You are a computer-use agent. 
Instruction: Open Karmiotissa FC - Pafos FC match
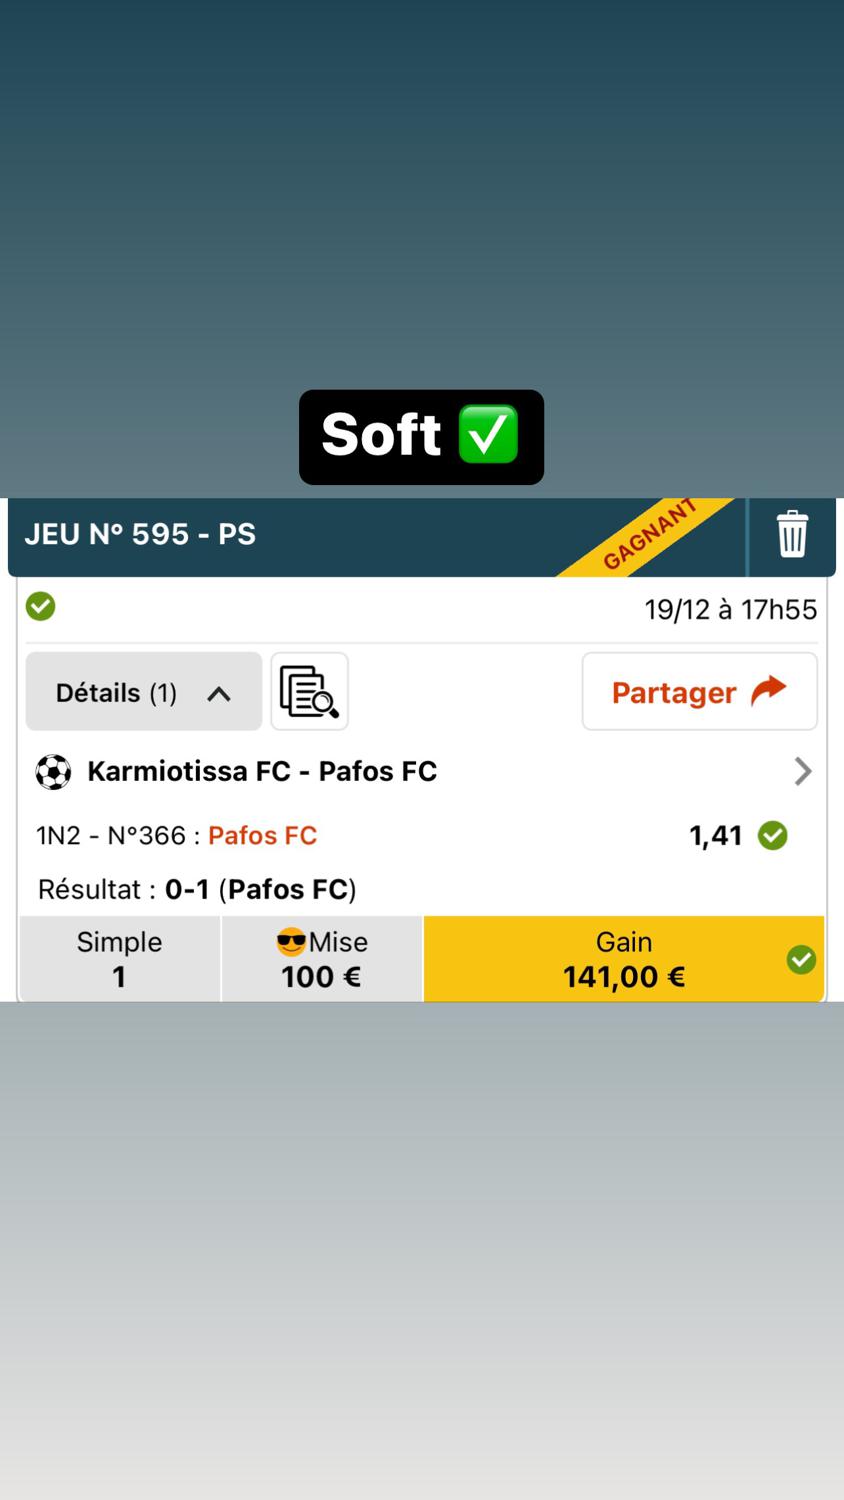(x=262, y=772)
